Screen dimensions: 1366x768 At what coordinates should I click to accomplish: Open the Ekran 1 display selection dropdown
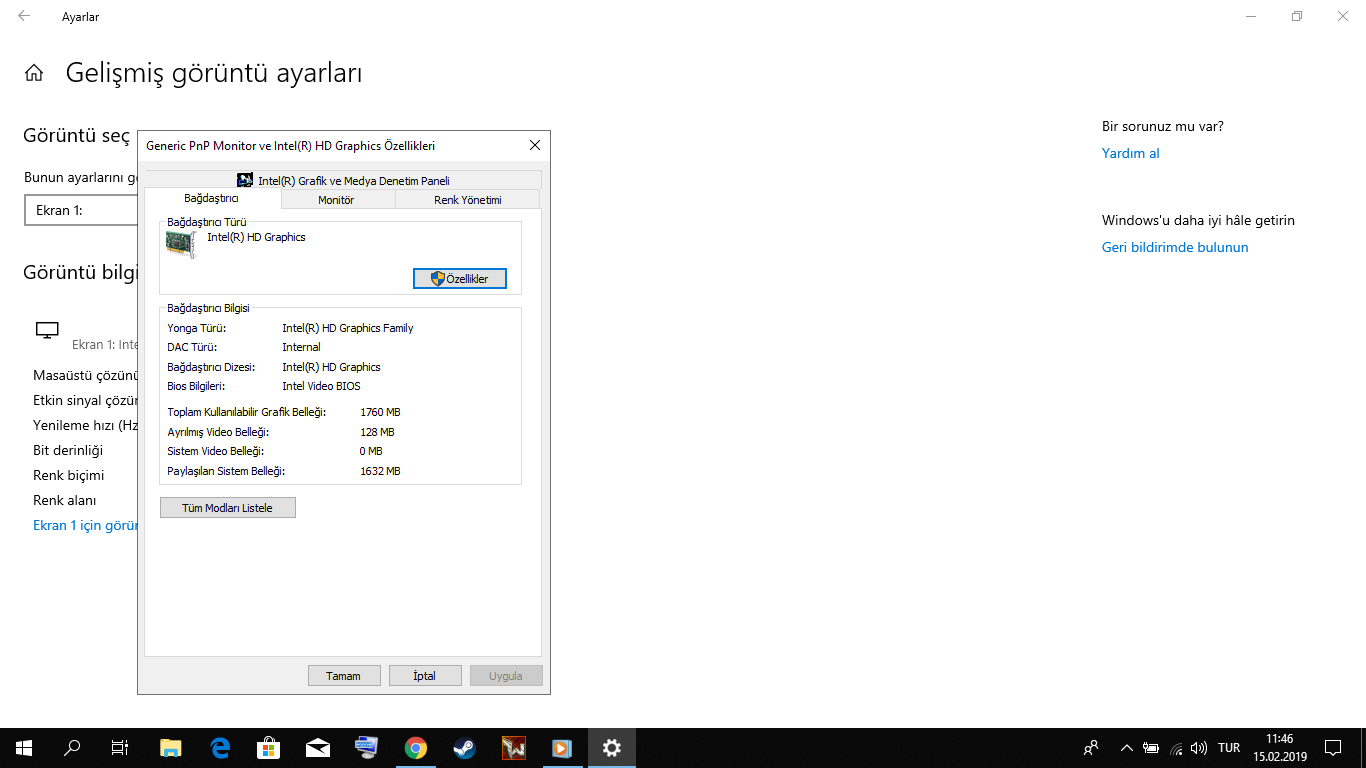click(81, 210)
